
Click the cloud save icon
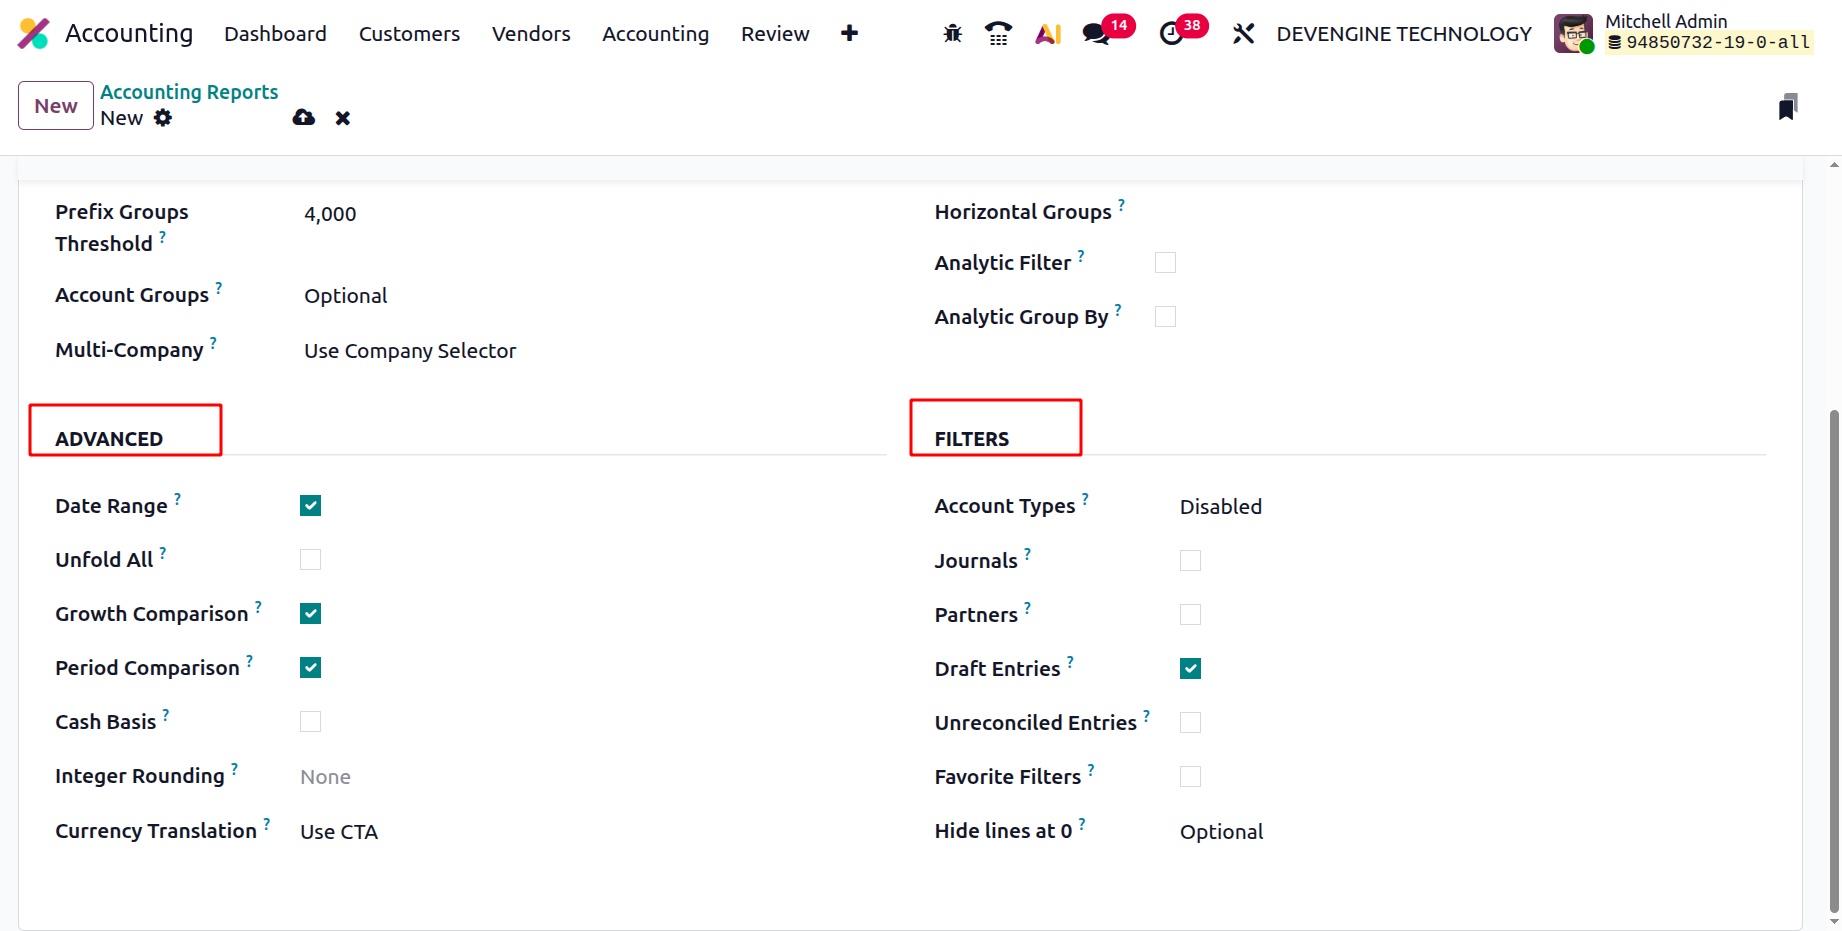[x=304, y=118]
